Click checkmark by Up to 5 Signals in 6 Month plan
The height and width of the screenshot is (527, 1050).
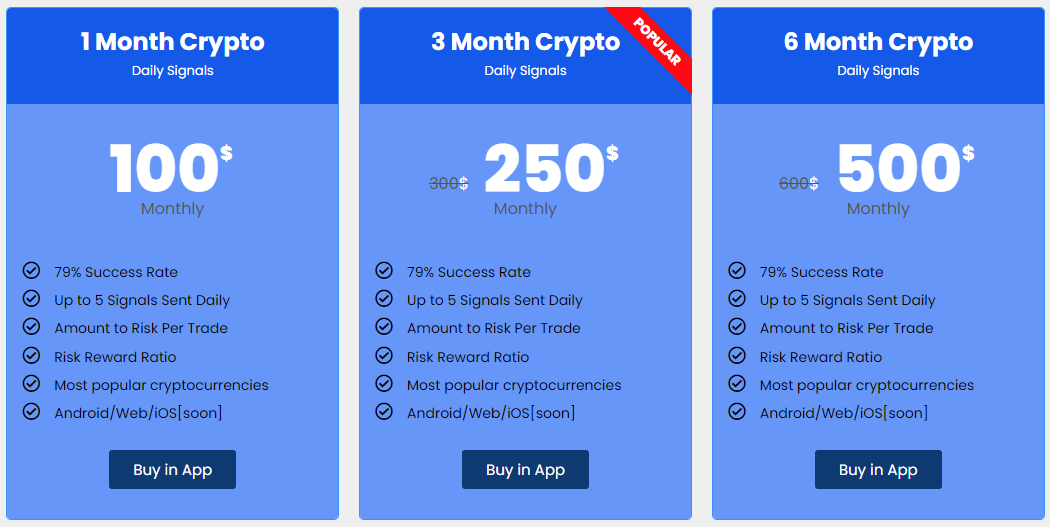pyautogui.click(x=737, y=298)
